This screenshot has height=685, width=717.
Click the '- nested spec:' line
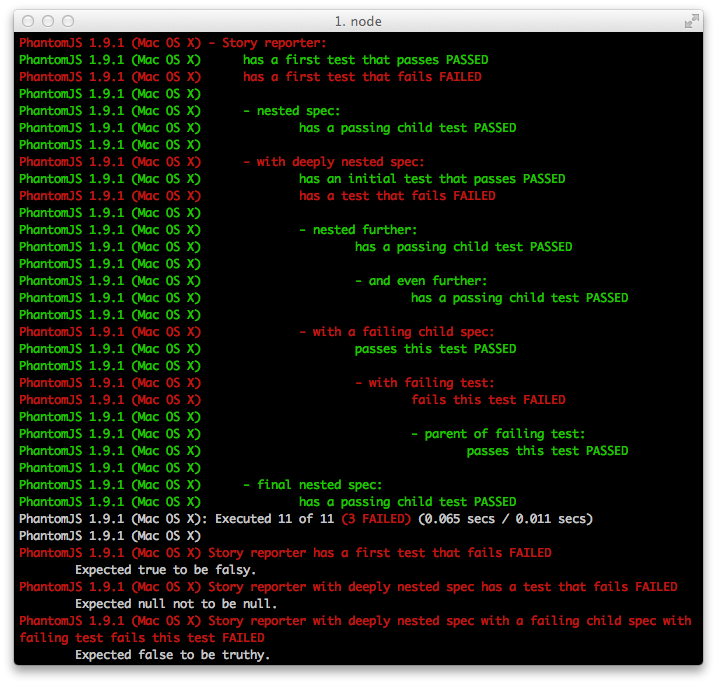coord(291,111)
